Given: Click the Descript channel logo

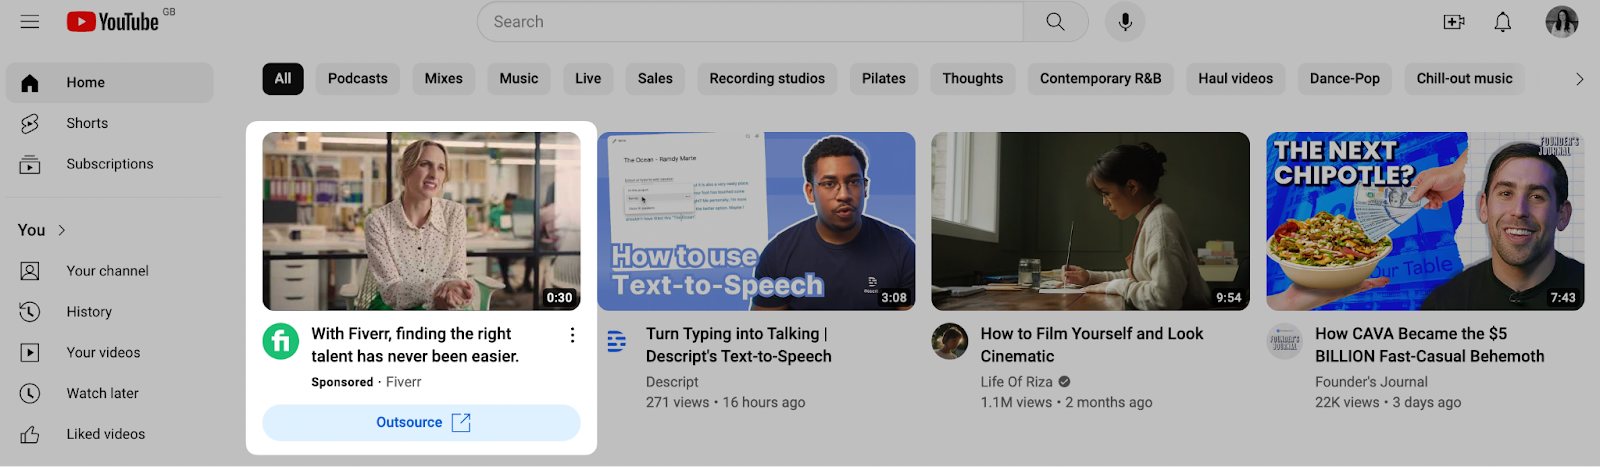Looking at the screenshot, I should click(617, 342).
